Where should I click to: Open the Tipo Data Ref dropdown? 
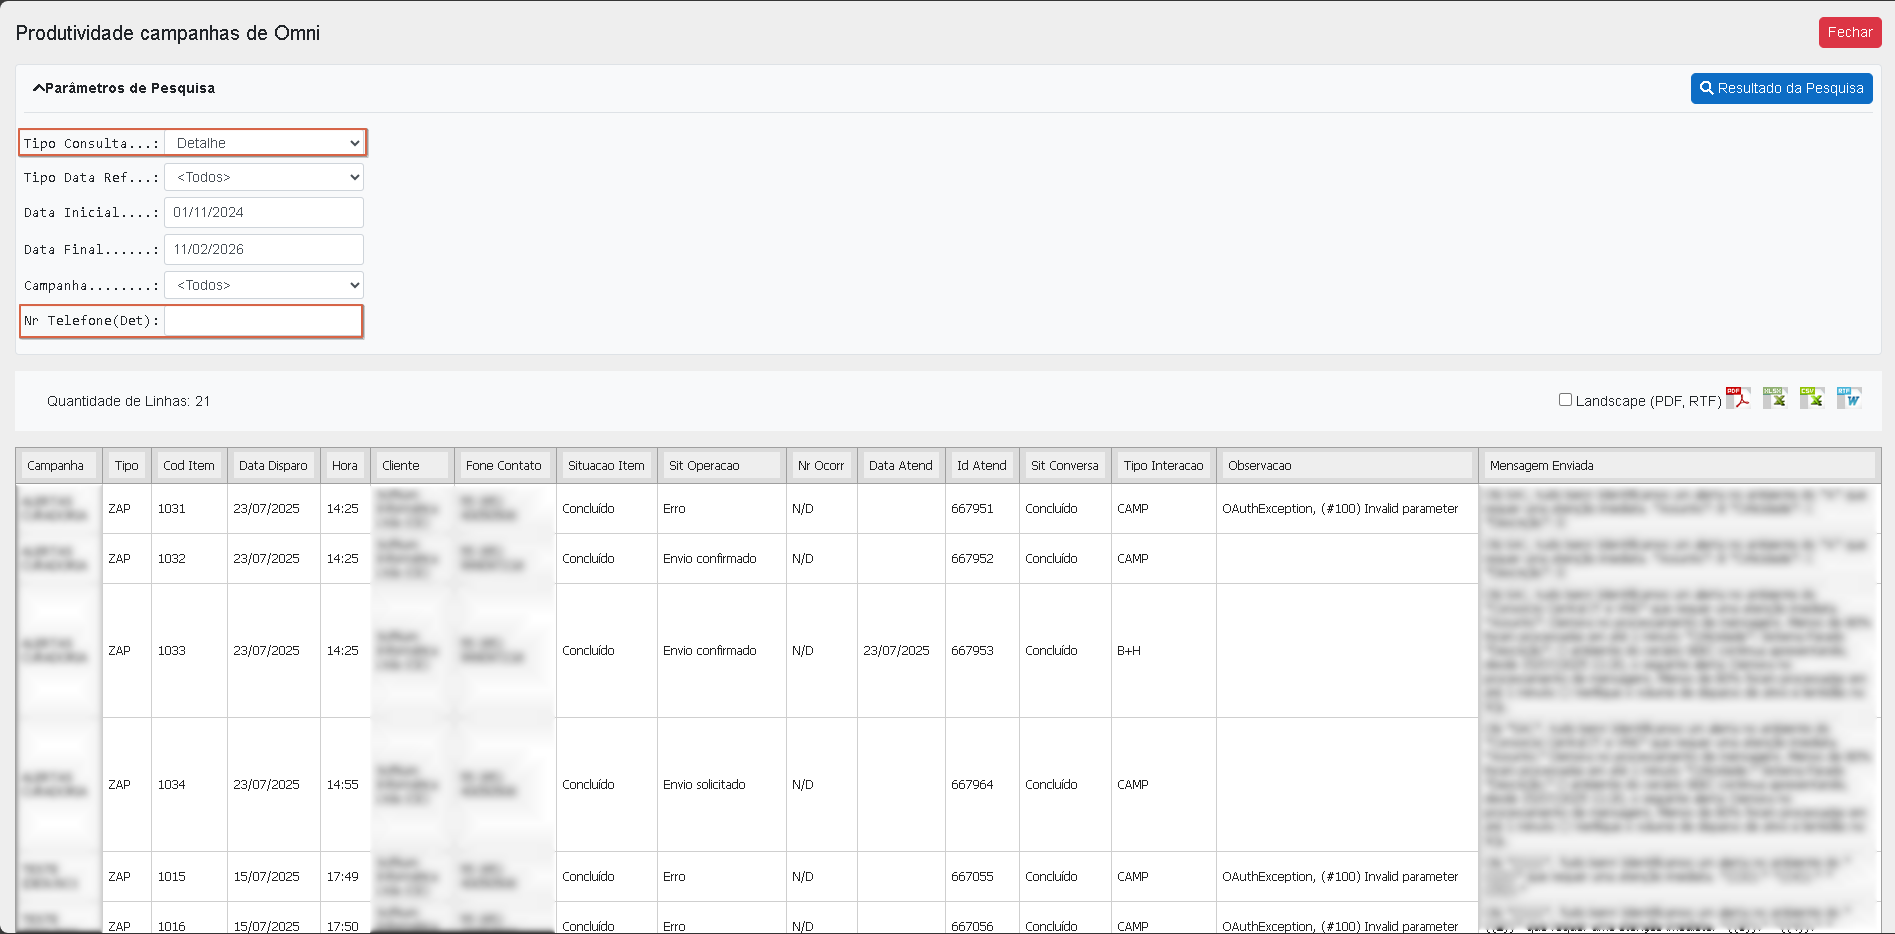[264, 177]
